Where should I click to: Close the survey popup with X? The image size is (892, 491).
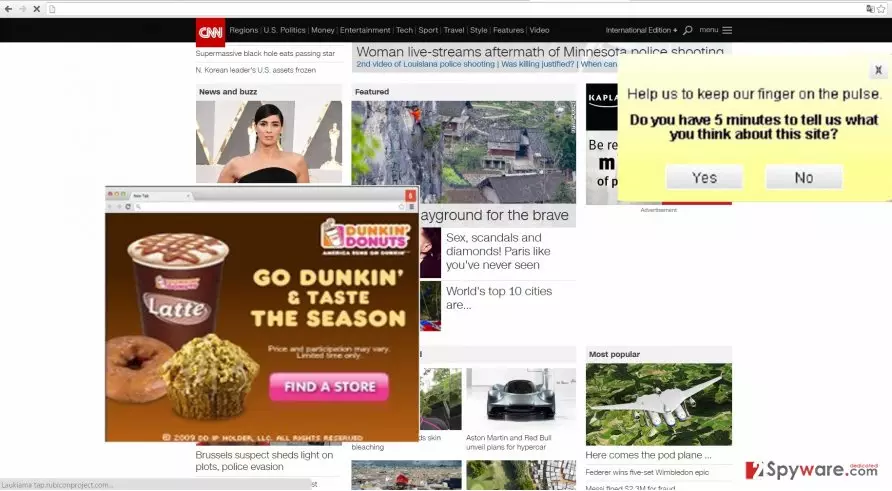tap(878, 70)
